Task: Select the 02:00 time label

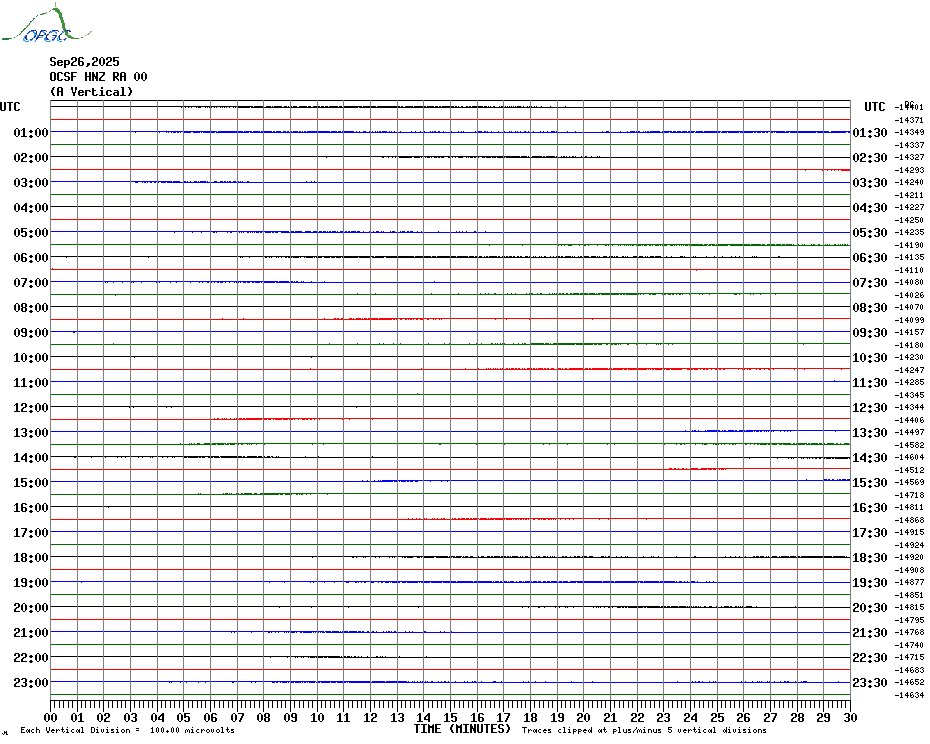Action: click(31, 157)
